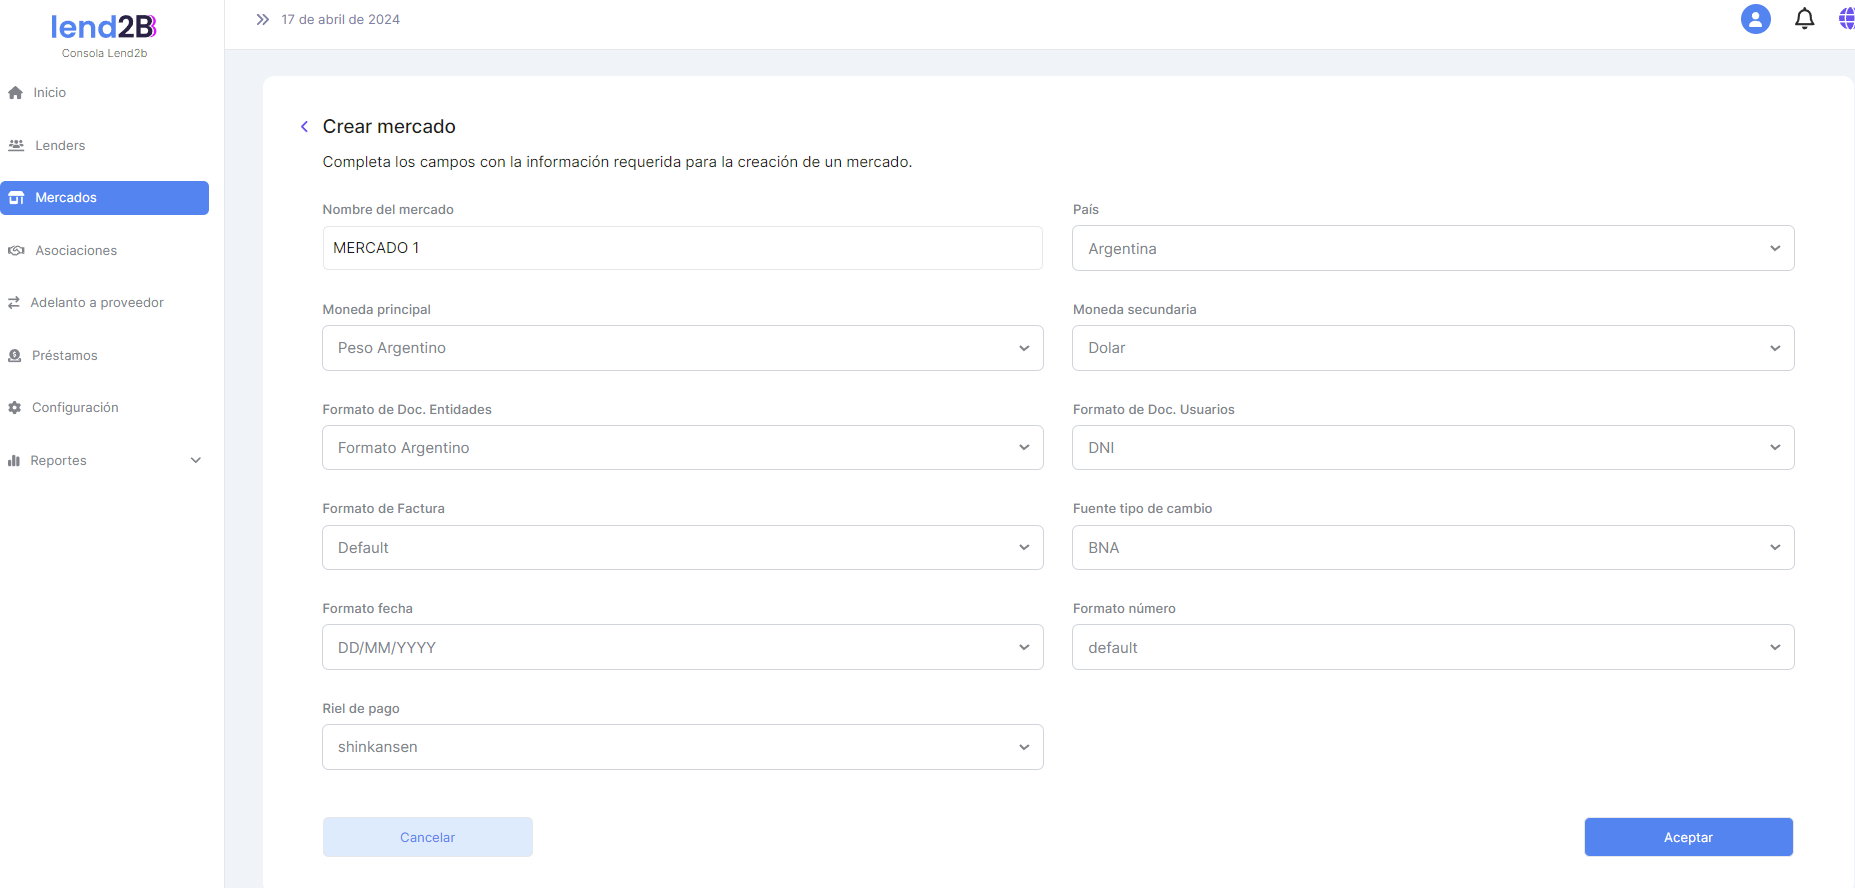Focus the Nombre del mercado field

click(682, 248)
